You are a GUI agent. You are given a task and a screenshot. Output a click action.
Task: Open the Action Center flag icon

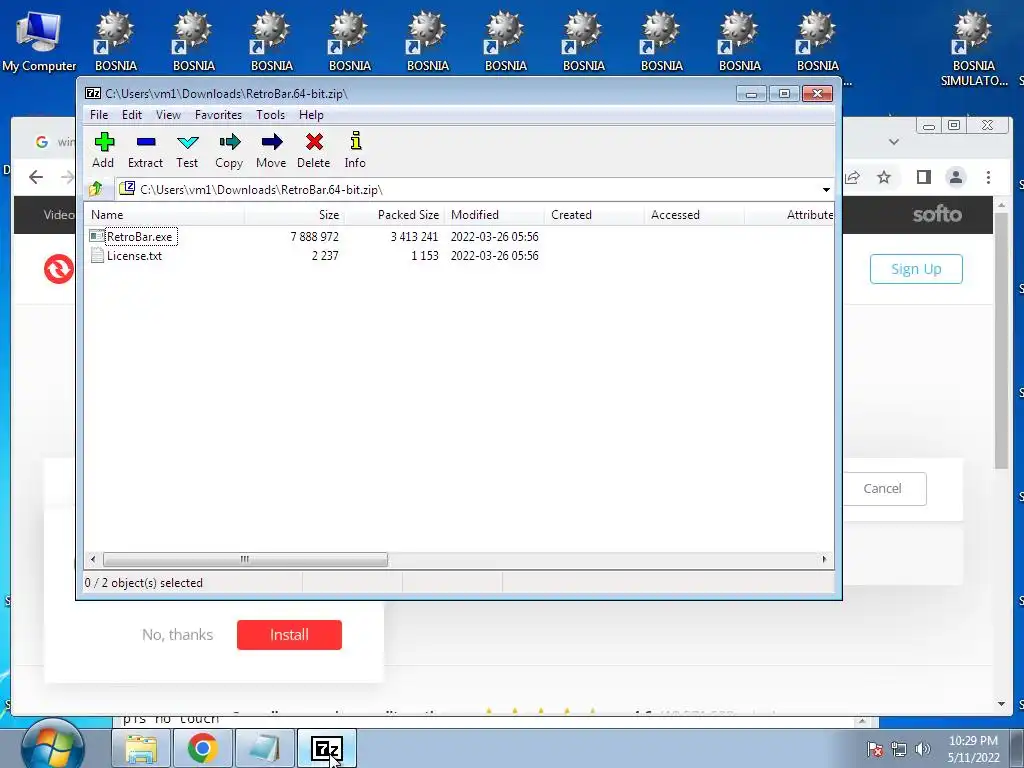click(x=875, y=749)
